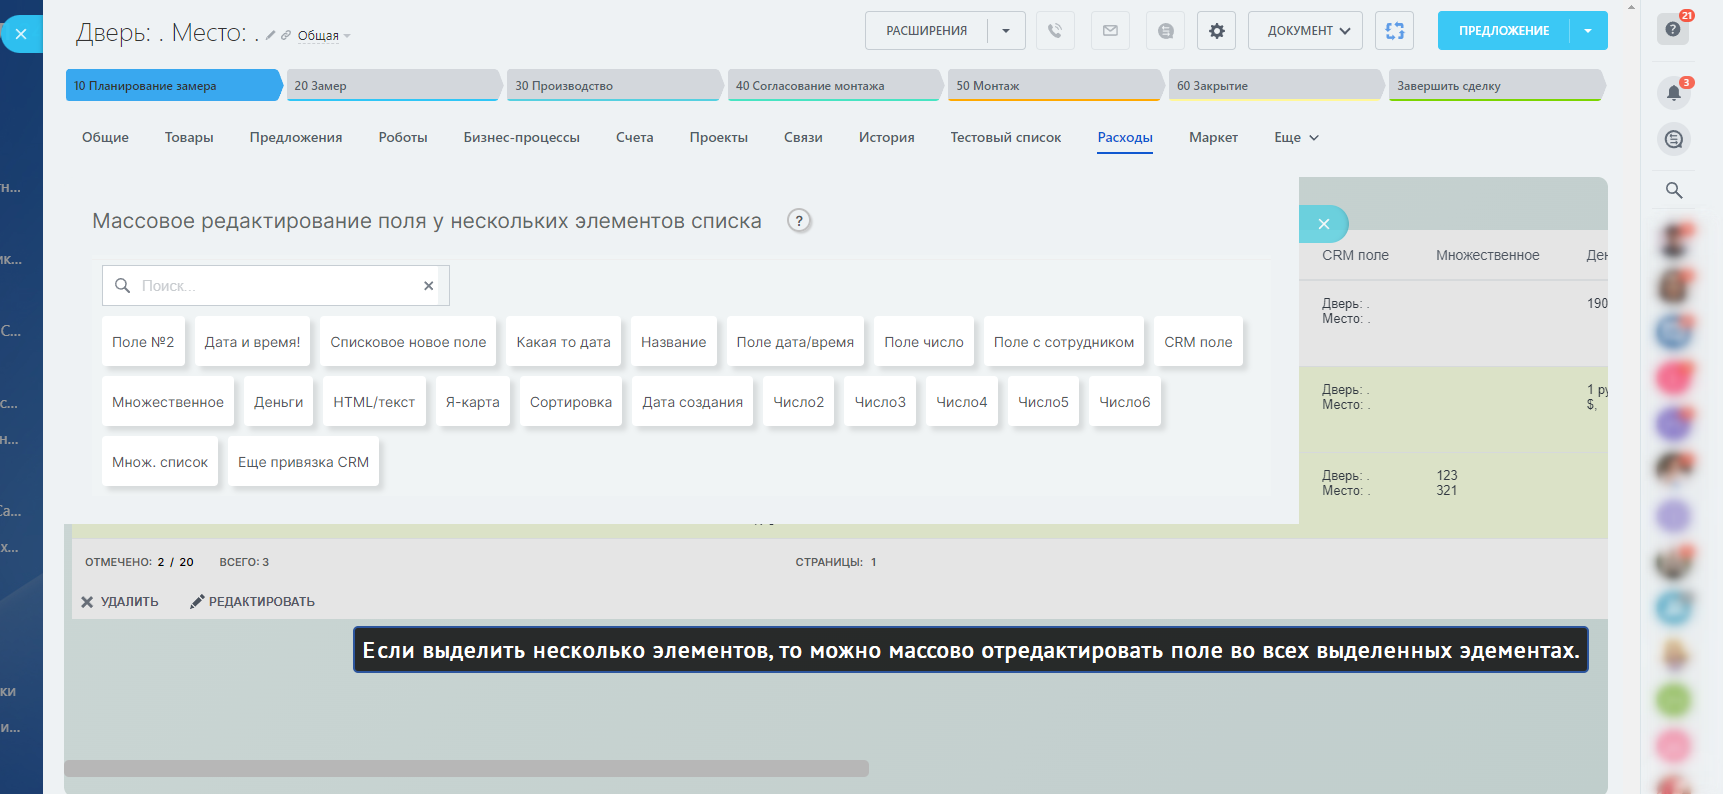The width and height of the screenshot is (1723, 794).
Task: Click the blue fullscreen arrows icon
Action: point(1394,31)
